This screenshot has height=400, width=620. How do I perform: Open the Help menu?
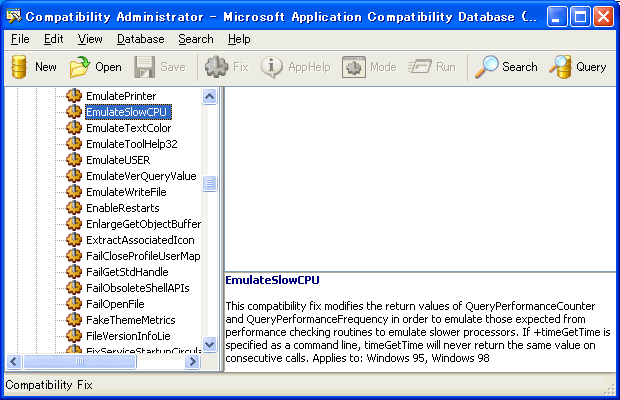pyautogui.click(x=239, y=39)
